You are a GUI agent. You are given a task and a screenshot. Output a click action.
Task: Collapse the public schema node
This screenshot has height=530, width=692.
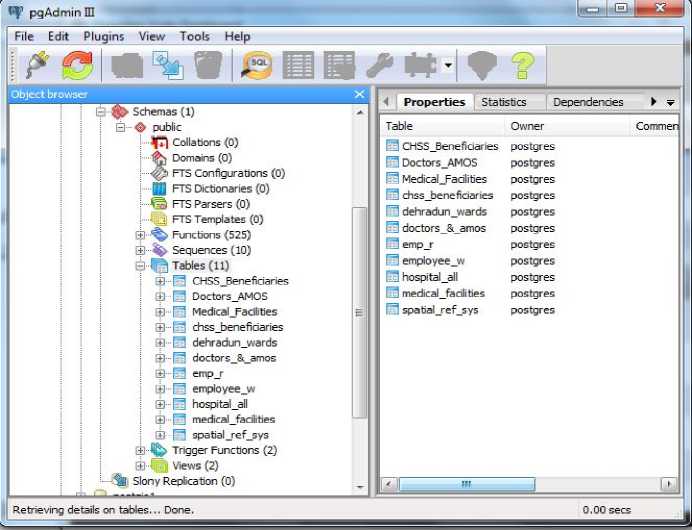[120, 127]
